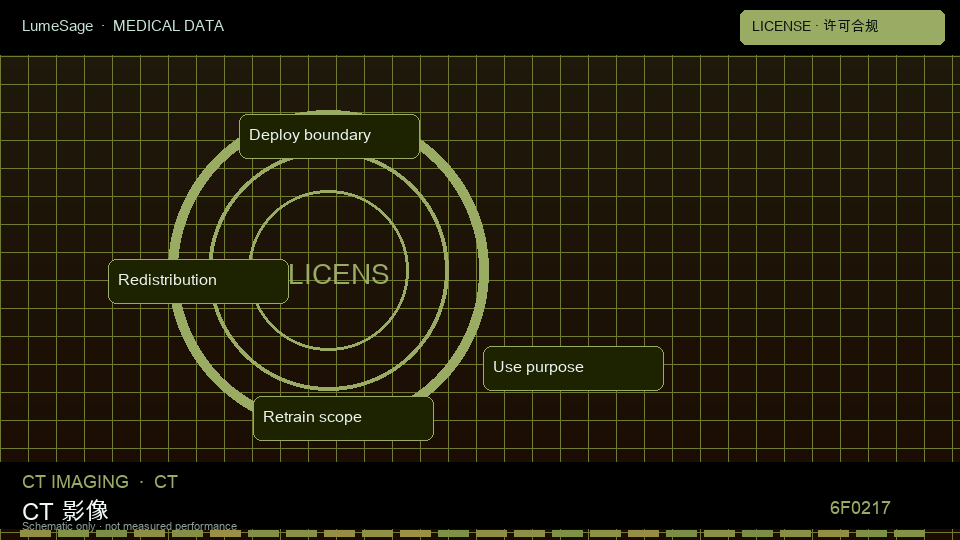Screen dimensions: 960x540
Task: Click the schematic only disclaimer text
Action: coord(129,526)
